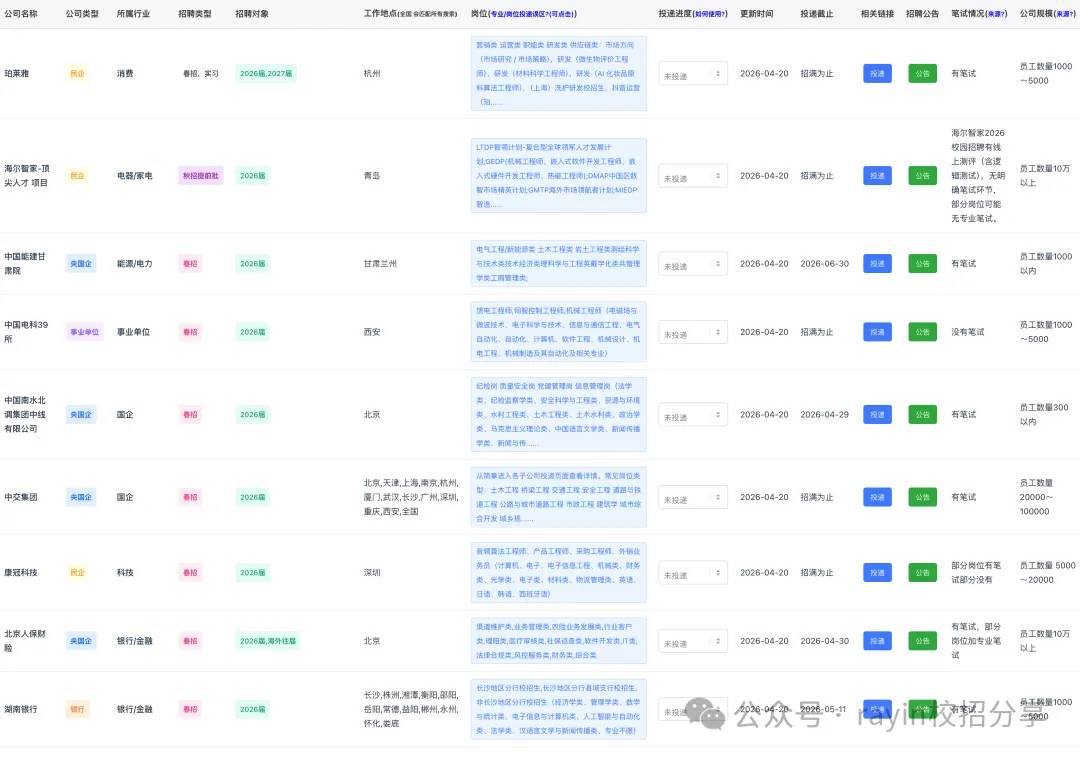The height and width of the screenshot is (757, 1080).
Task: Click 央国企 tag in 中国能建甘肃院 row
Action: click(x=81, y=264)
